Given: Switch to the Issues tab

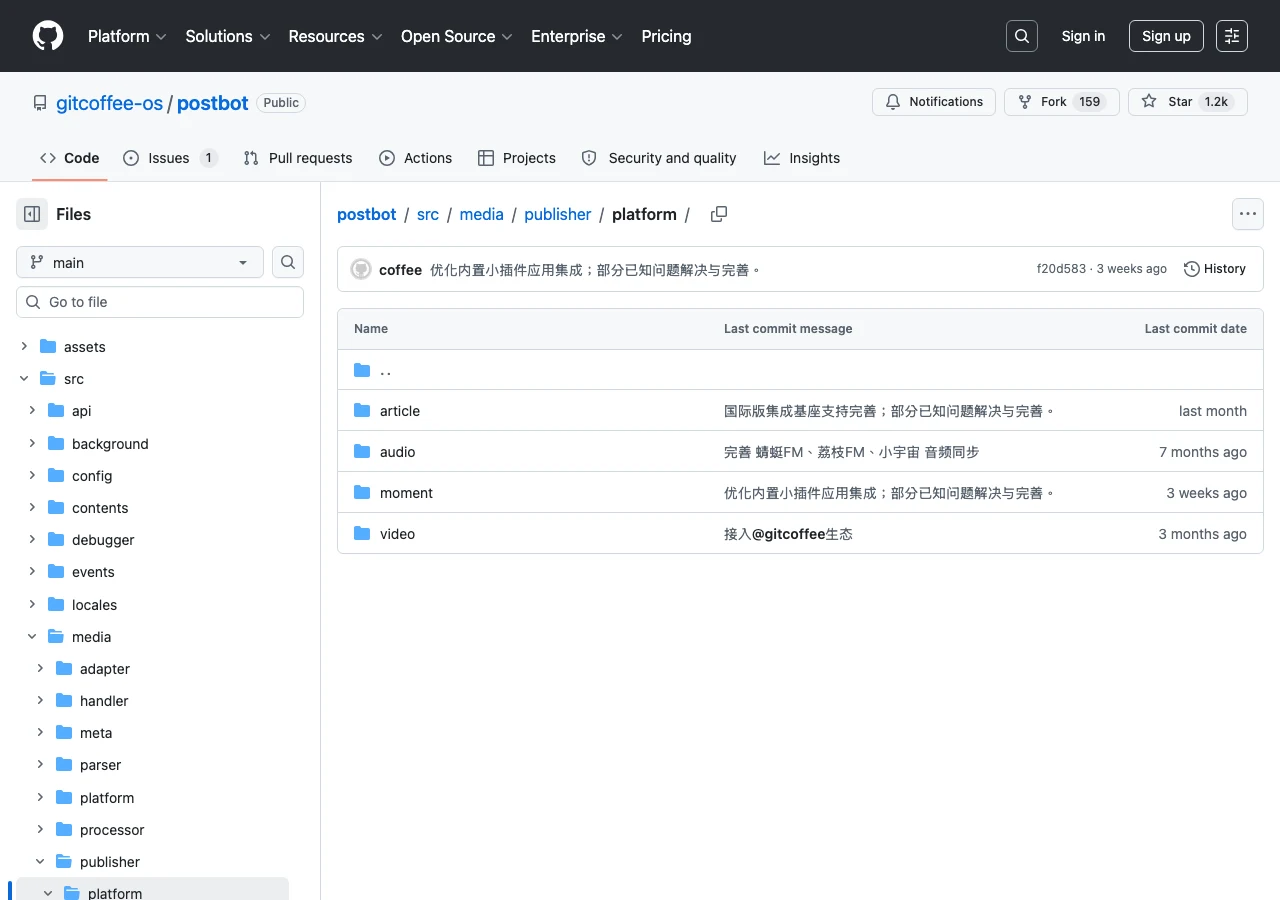Looking at the screenshot, I should (170, 158).
